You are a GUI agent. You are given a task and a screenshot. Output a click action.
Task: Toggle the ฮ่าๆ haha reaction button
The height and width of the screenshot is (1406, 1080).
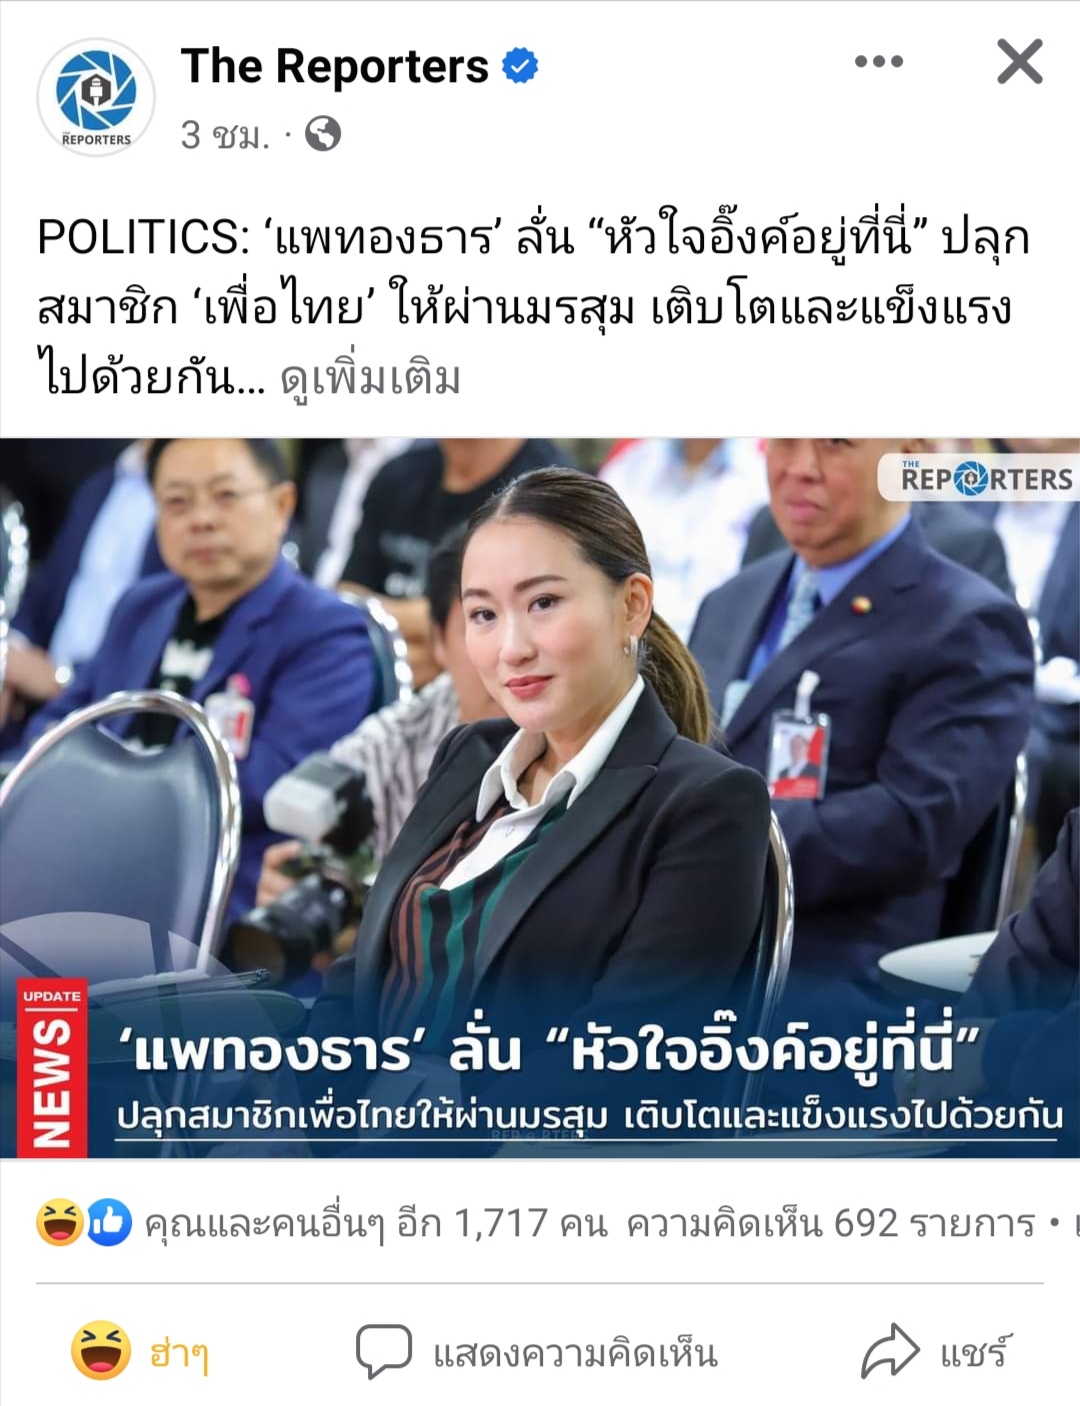click(140, 1352)
